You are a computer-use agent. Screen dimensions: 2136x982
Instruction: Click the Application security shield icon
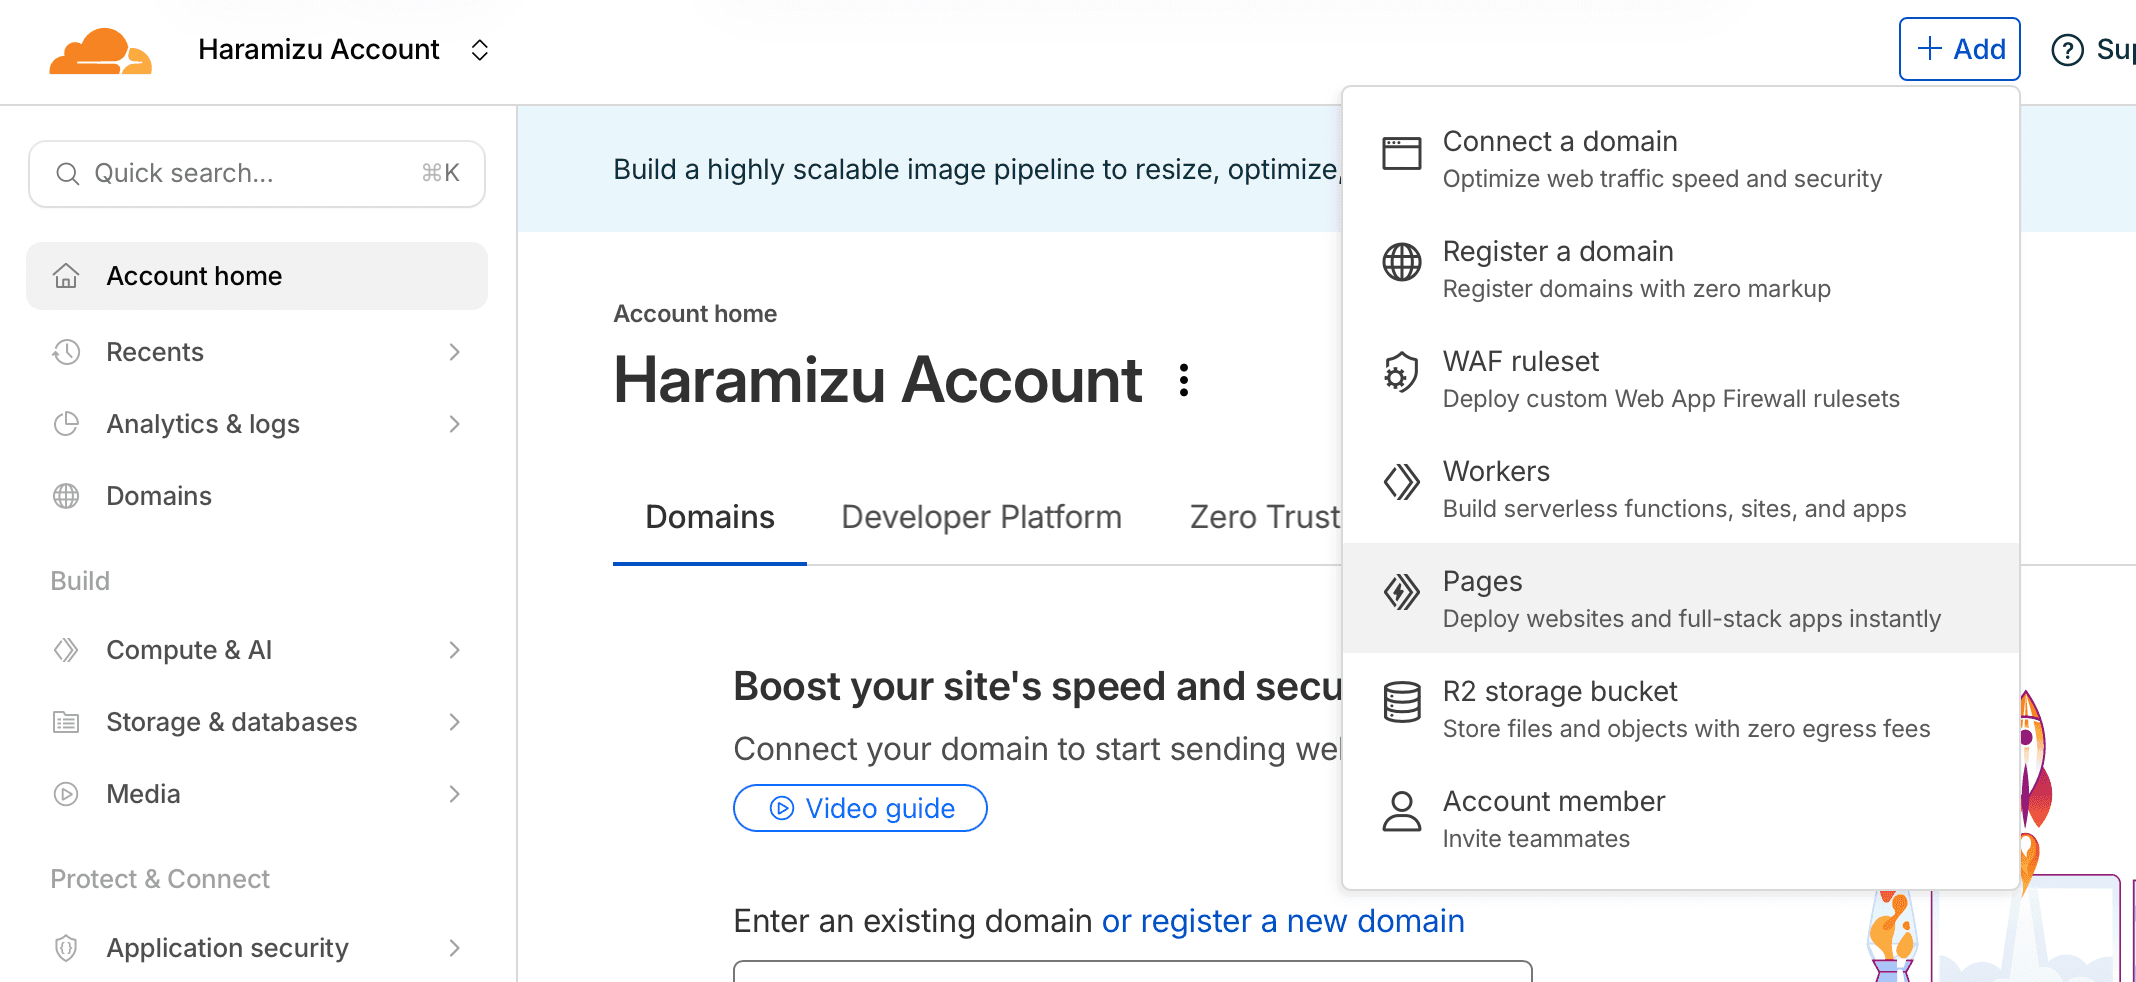pos(66,948)
